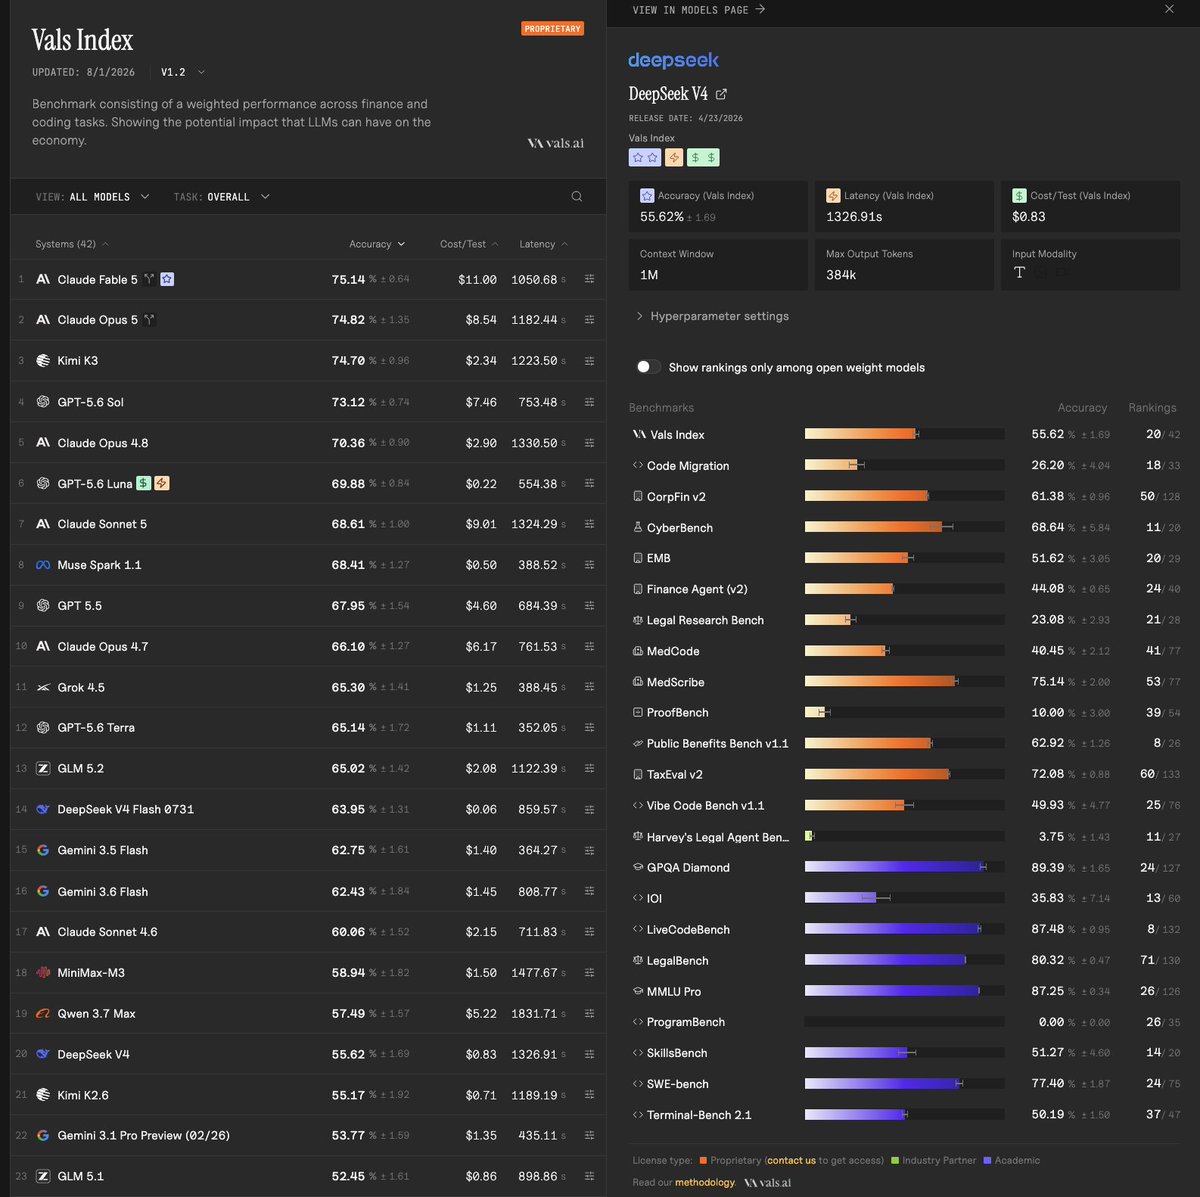Viewport: 1200px width, 1197px height.
Task: Open details icon for DeepSeek V4 row
Action: [589, 1054]
